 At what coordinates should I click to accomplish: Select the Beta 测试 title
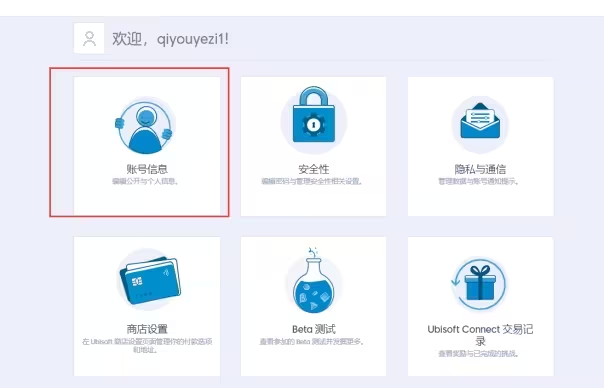click(314, 329)
